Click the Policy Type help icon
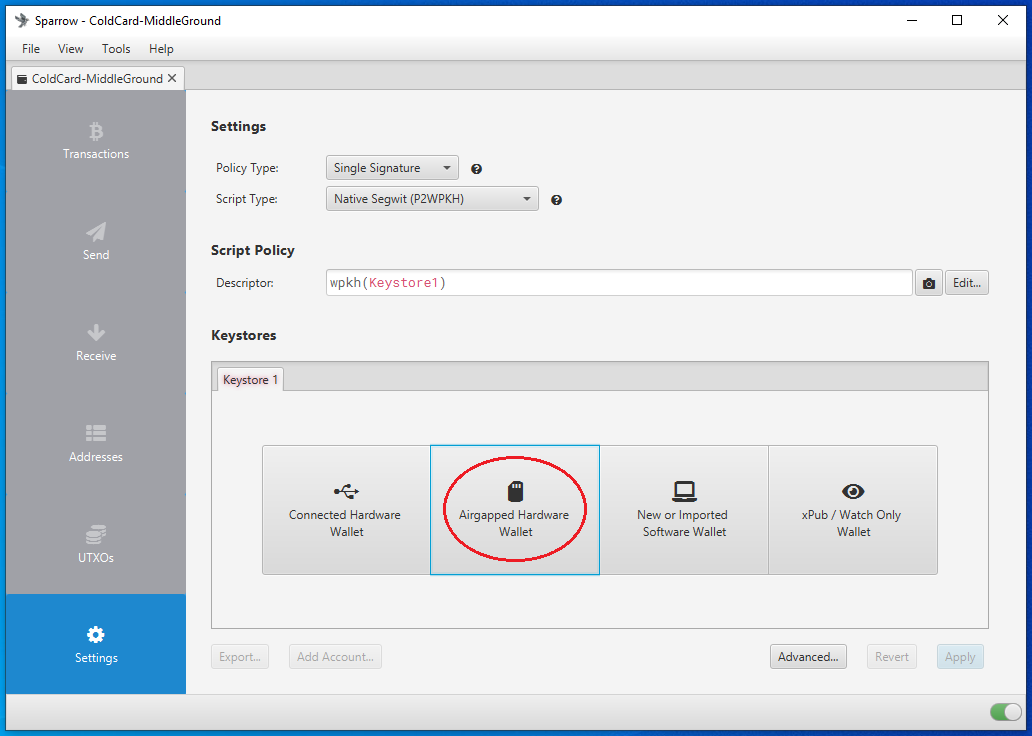Image resolution: width=1032 pixels, height=736 pixels. (477, 169)
